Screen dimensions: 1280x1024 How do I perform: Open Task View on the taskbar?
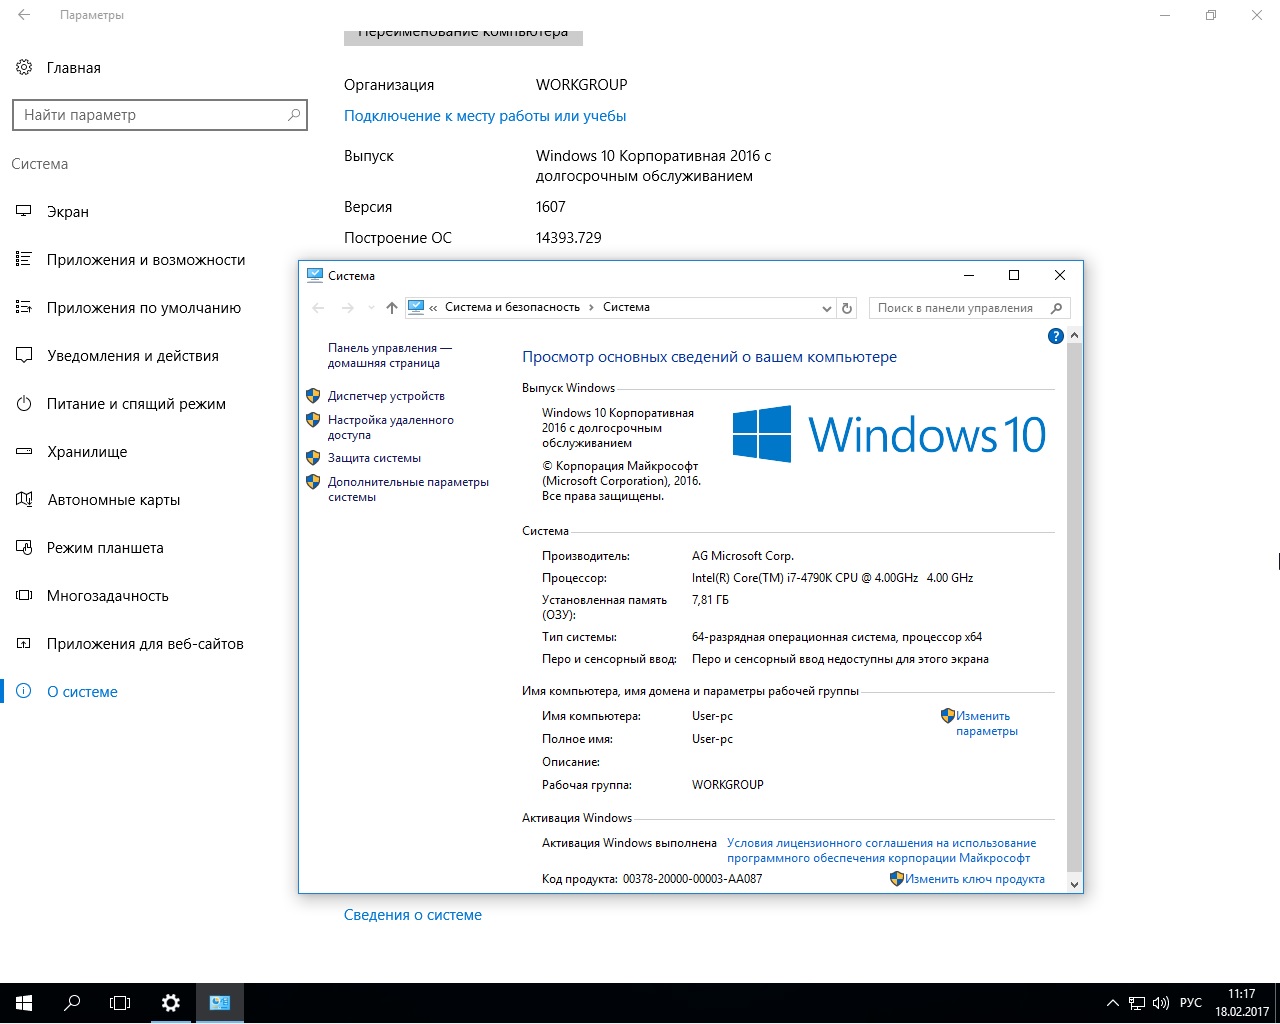coord(120,1002)
